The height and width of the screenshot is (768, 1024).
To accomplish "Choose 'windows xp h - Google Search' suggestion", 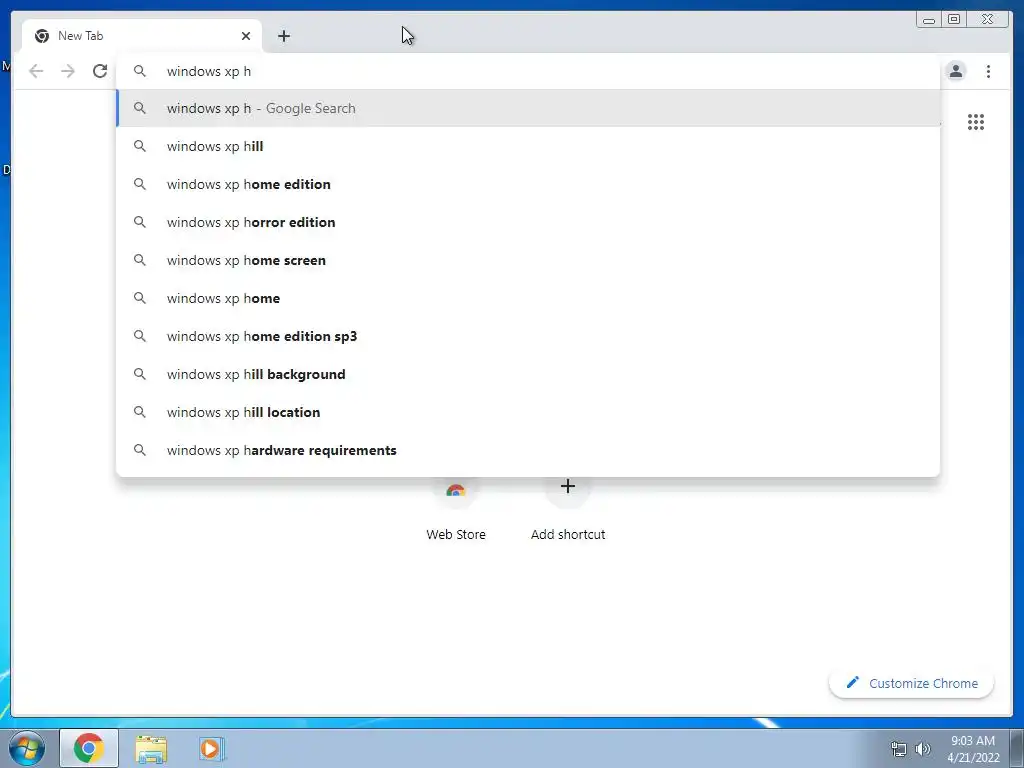I will coord(528,108).
